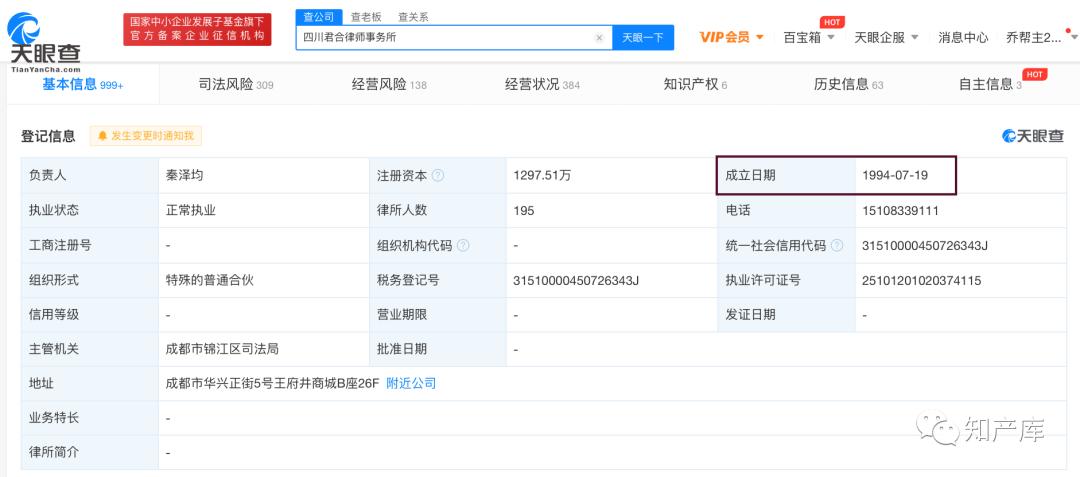The height and width of the screenshot is (477, 1080).
Task: Switch to 知识产权 tab
Action: click(695, 85)
